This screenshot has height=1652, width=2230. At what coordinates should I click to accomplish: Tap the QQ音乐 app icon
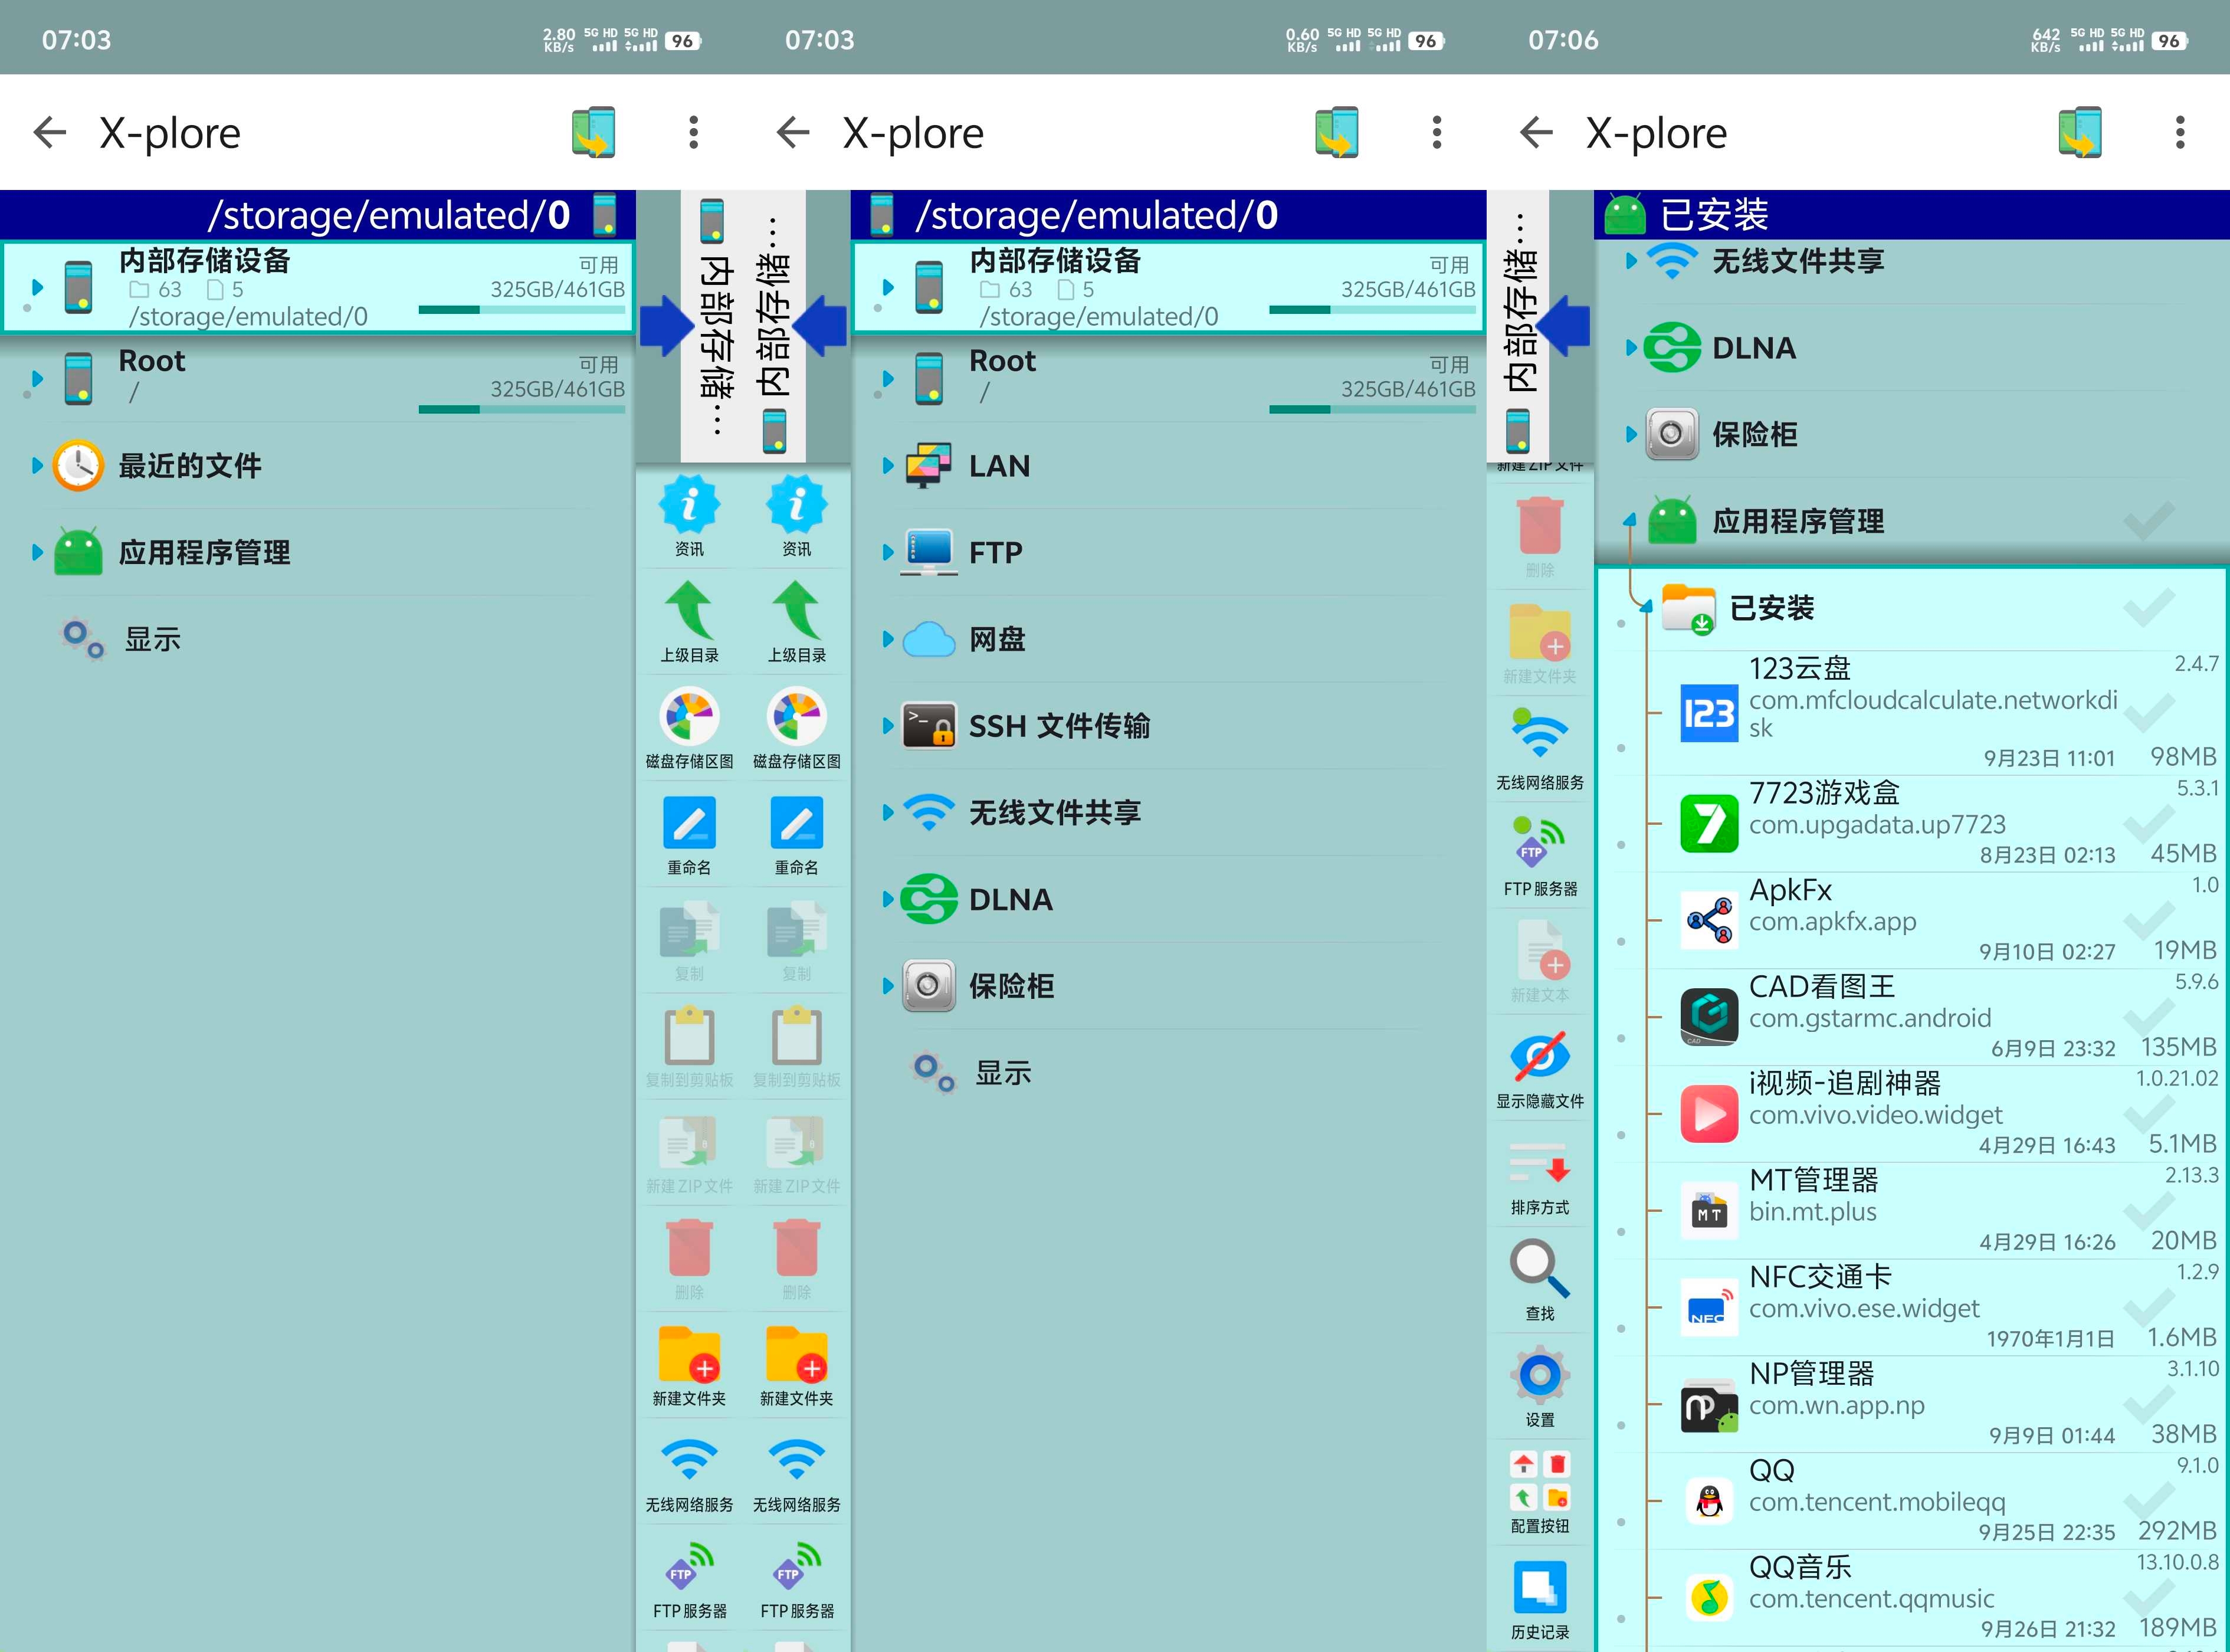[x=1709, y=1597]
